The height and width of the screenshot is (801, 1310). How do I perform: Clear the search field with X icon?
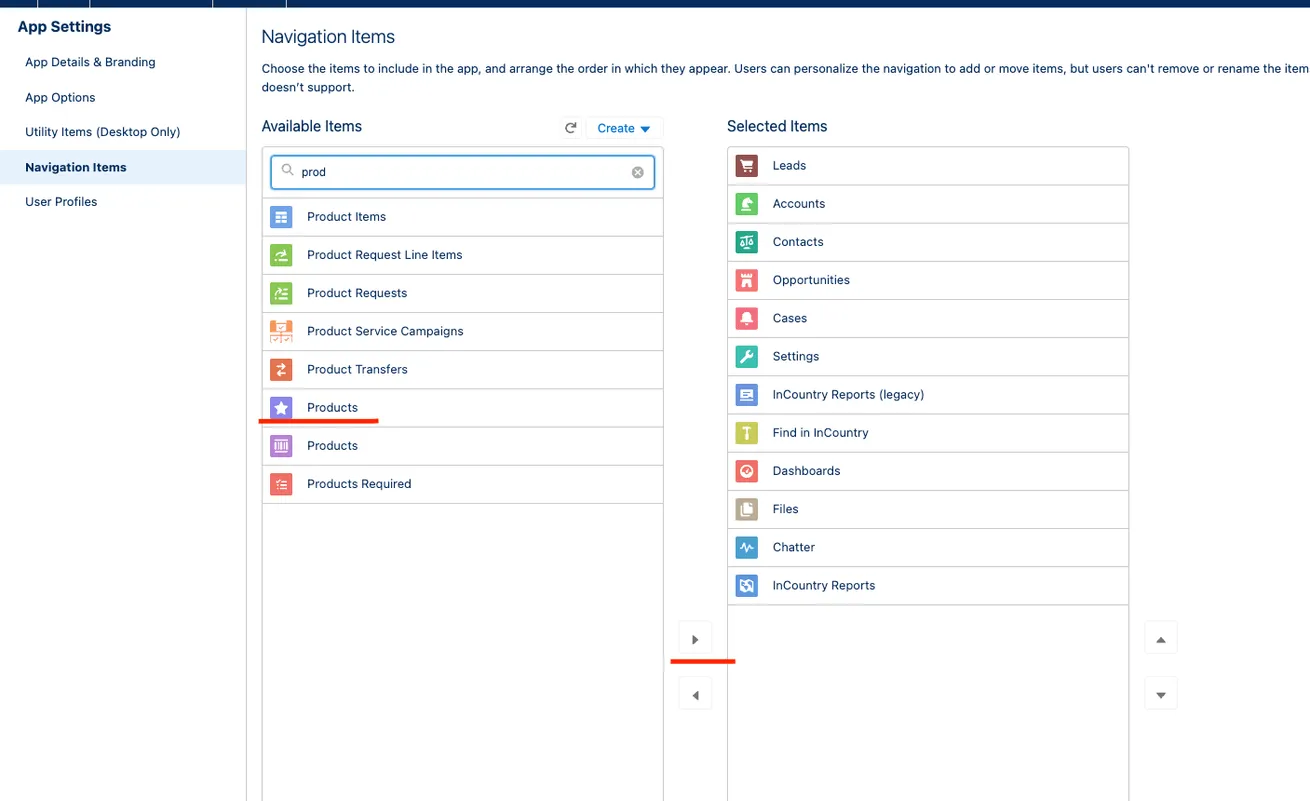click(x=638, y=172)
